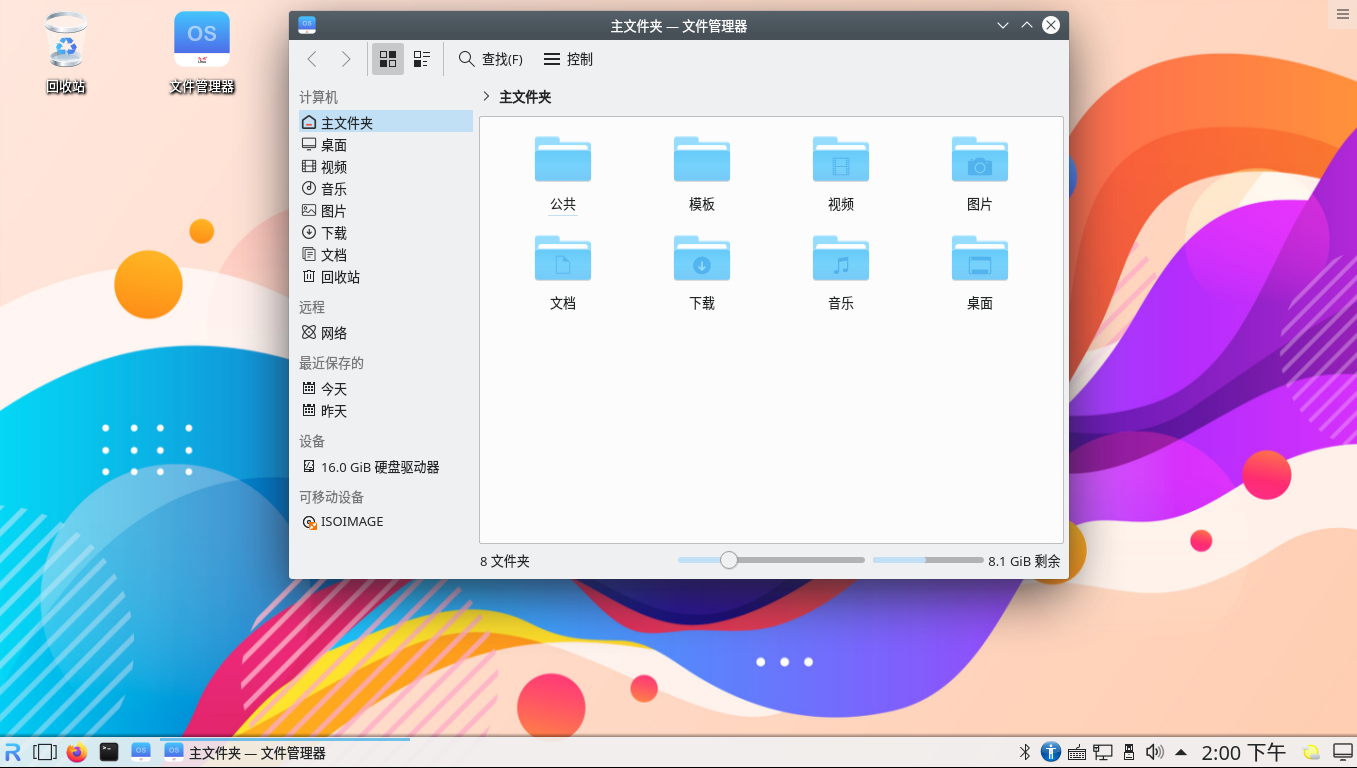Screen dimensions: 1357x768
Task: Adjust the icon zoom slider
Action: coord(771,560)
